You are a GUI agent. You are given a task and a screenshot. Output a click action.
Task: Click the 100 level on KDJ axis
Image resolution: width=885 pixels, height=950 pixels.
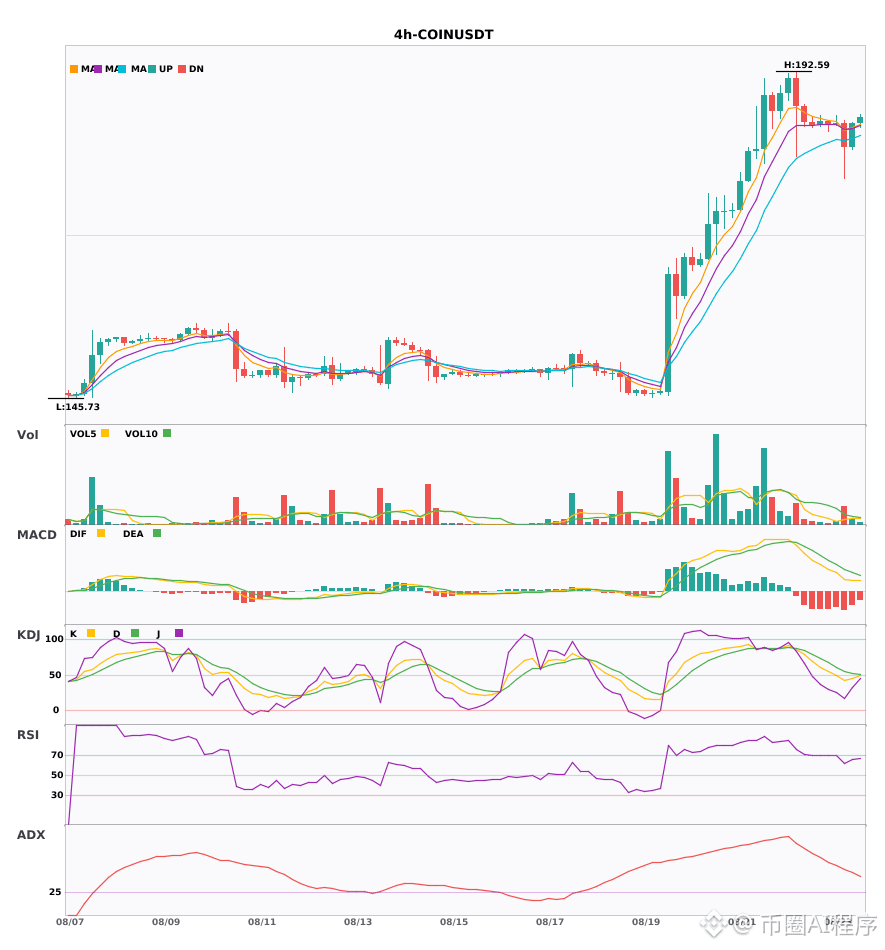coord(54,639)
